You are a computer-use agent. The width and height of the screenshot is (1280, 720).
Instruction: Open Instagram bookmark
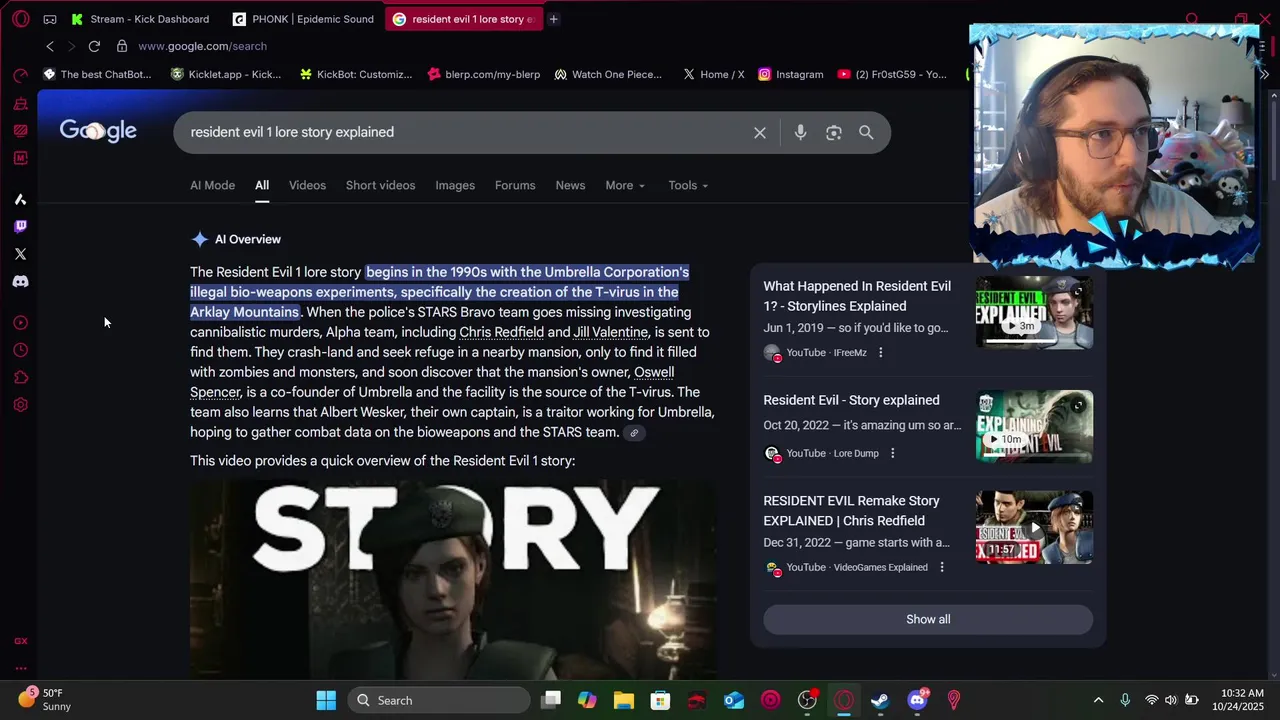pos(791,74)
